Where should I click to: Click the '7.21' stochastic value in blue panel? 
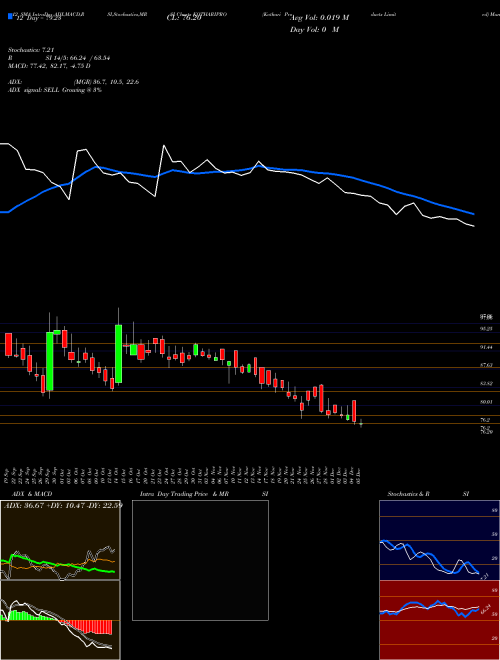(484, 576)
